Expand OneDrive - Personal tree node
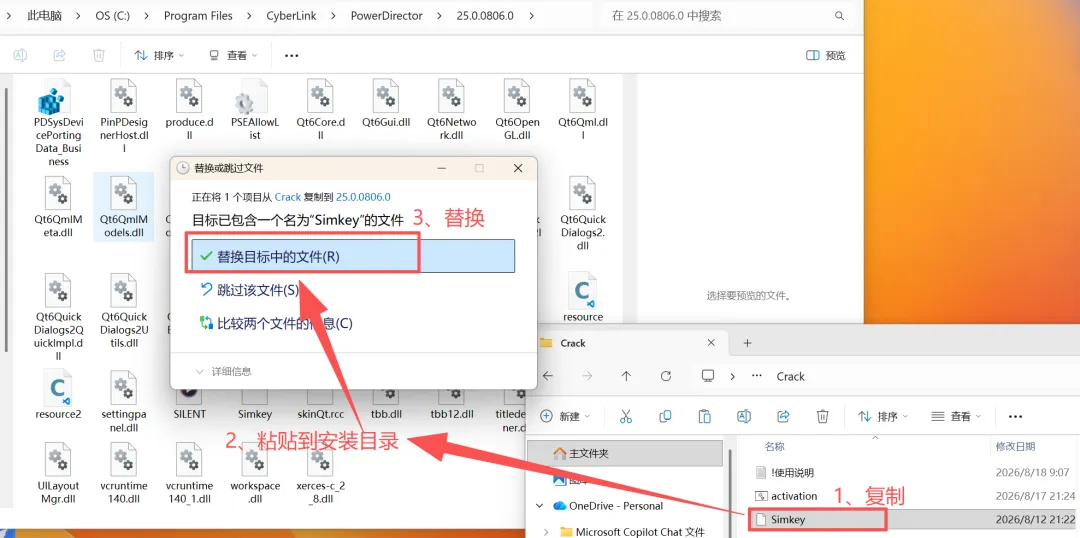Image resolution: width=1080 pixels, height=538 pixels. tap(541, 506)
